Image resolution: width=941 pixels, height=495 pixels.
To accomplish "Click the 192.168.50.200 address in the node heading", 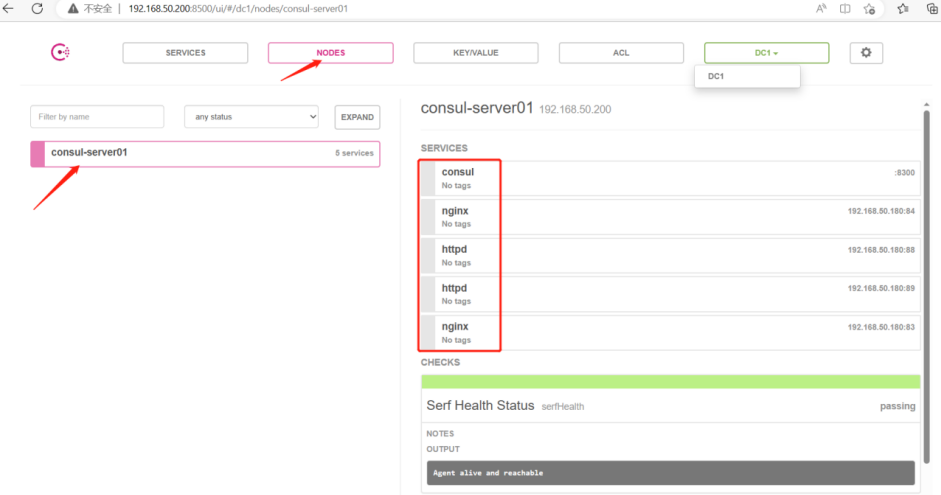I will (575, 109).
